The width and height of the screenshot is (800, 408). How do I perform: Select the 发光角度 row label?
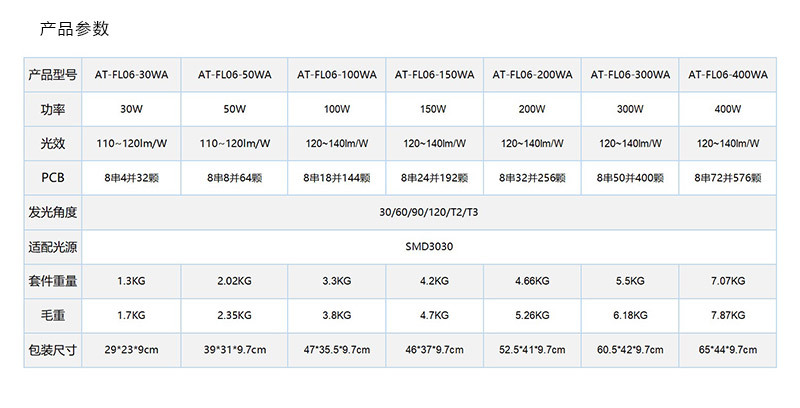pos(53,212)
